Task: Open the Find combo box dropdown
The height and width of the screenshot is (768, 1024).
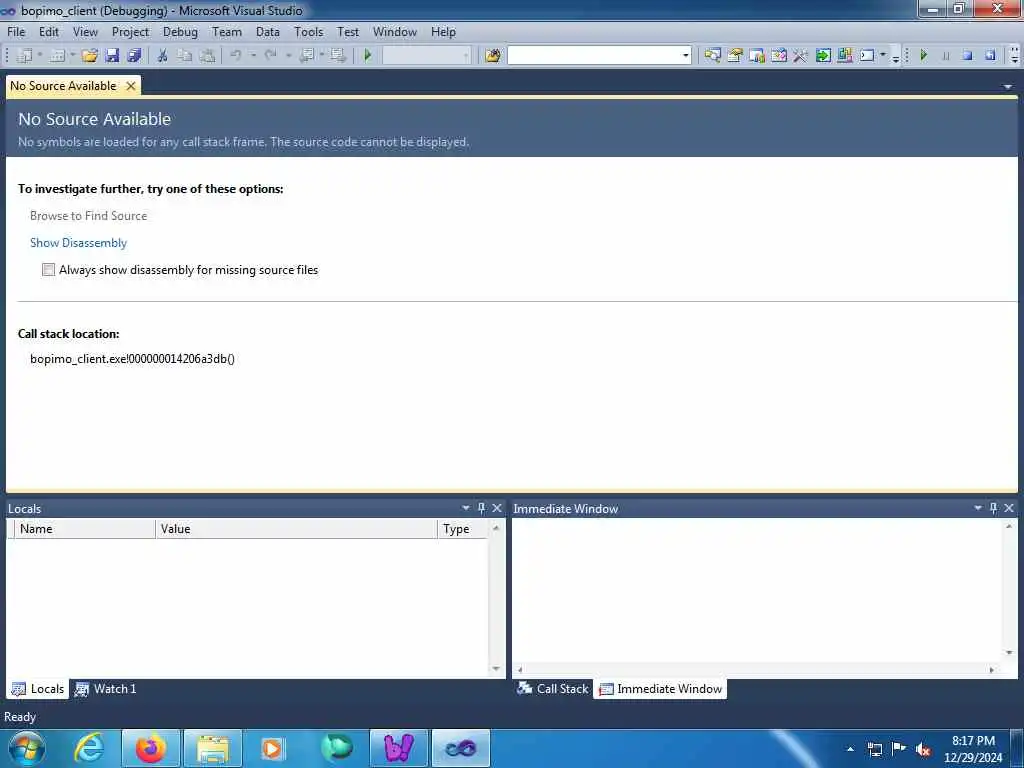Action: pyautogui.click(x=686, y=56)
